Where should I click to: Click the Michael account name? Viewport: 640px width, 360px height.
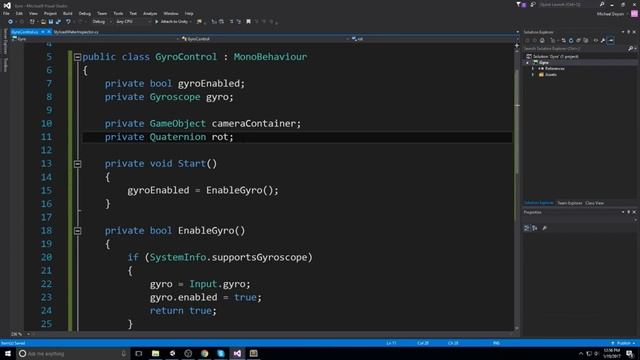611,14
